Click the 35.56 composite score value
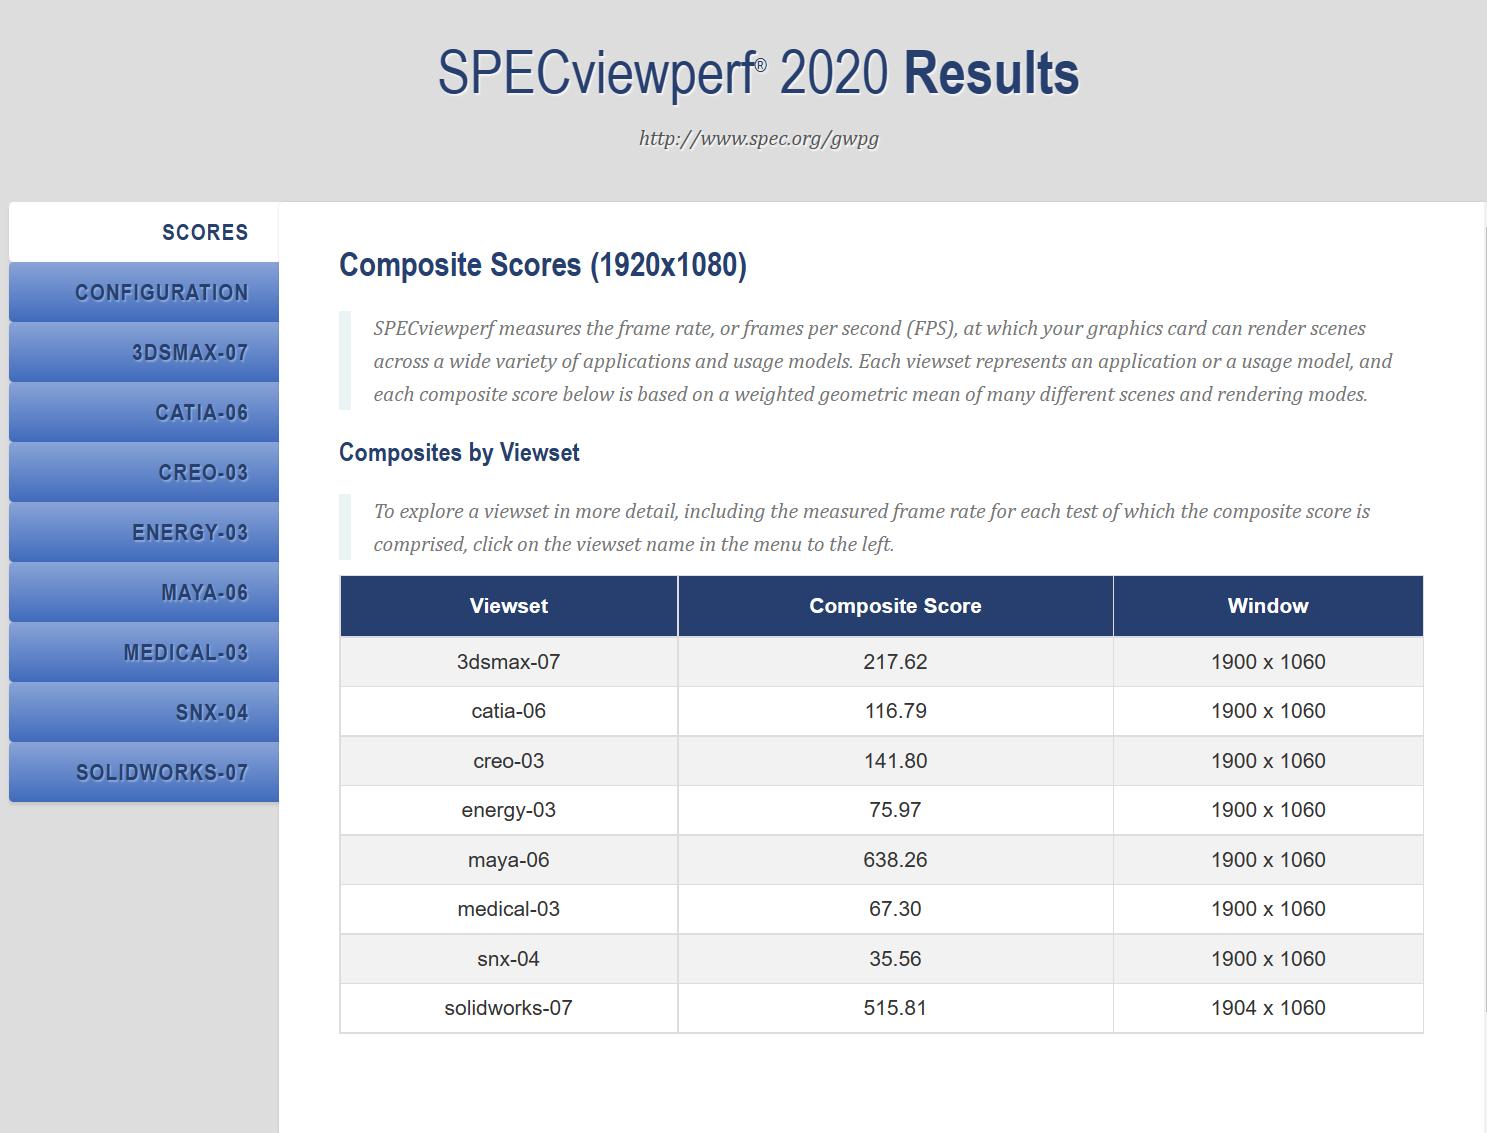1487x1133 pixels. tap(895, 959)
